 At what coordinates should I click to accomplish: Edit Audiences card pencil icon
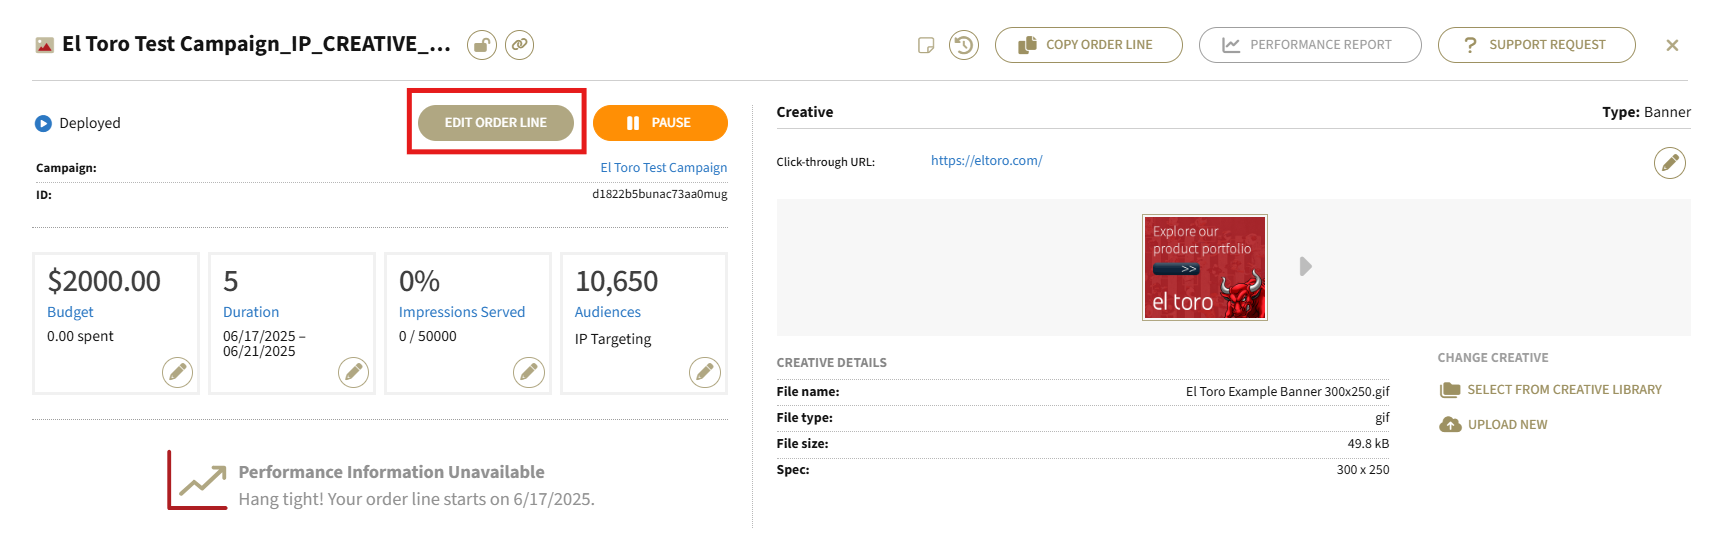[x=705, y=372]
